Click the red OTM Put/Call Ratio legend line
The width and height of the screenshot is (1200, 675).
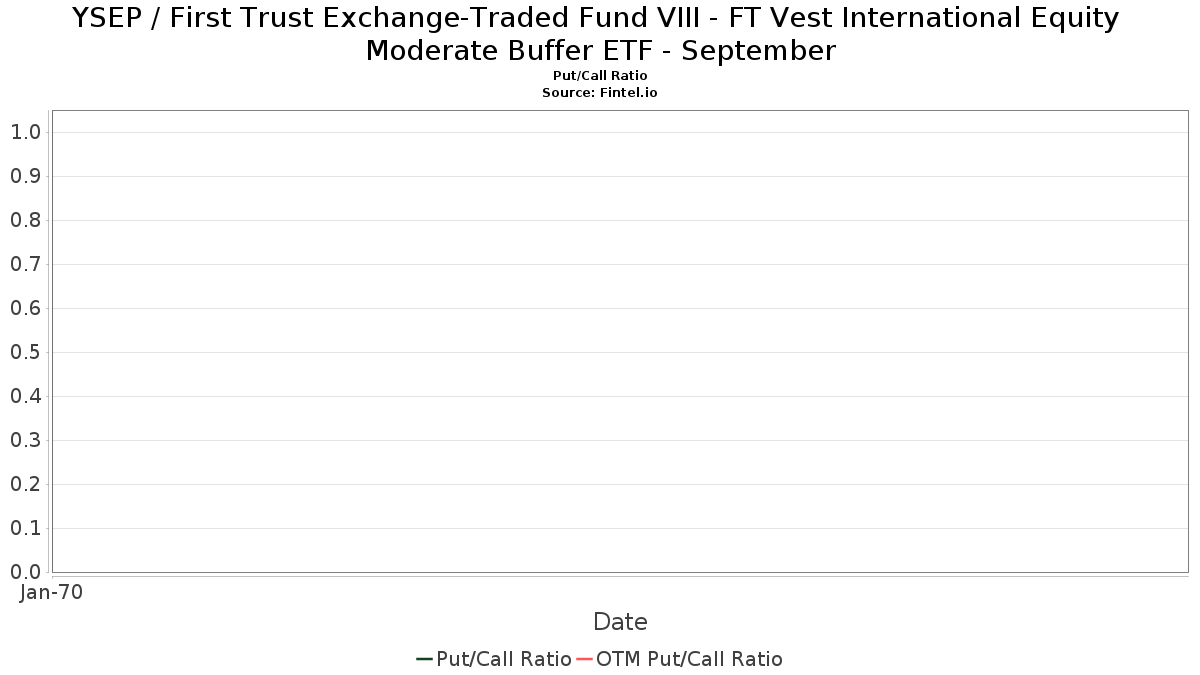pyautogui.click(x=584, y=659)
